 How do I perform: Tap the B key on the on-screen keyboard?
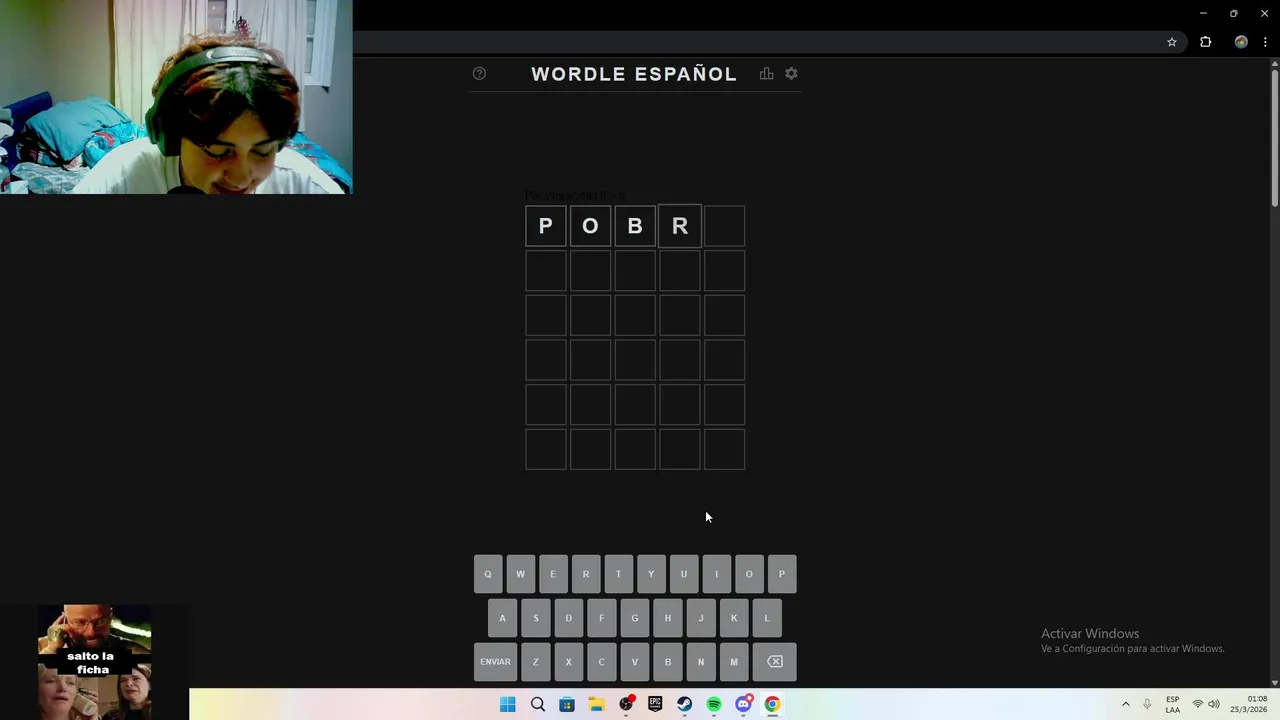[667, 662]
